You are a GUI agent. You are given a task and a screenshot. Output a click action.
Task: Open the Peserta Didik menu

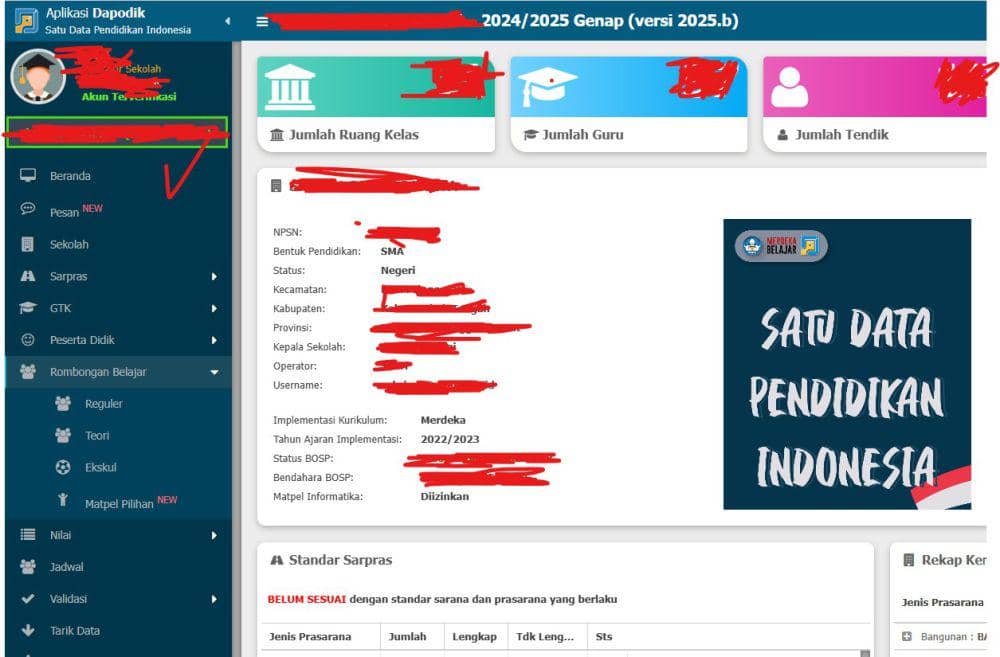(x=82, y=340)
